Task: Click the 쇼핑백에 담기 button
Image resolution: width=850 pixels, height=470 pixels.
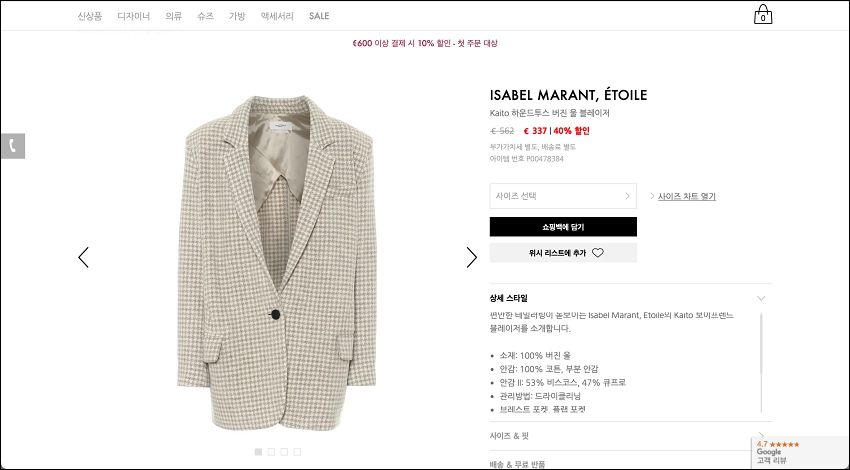Action: pyautogui.click(x=563, y=227)
